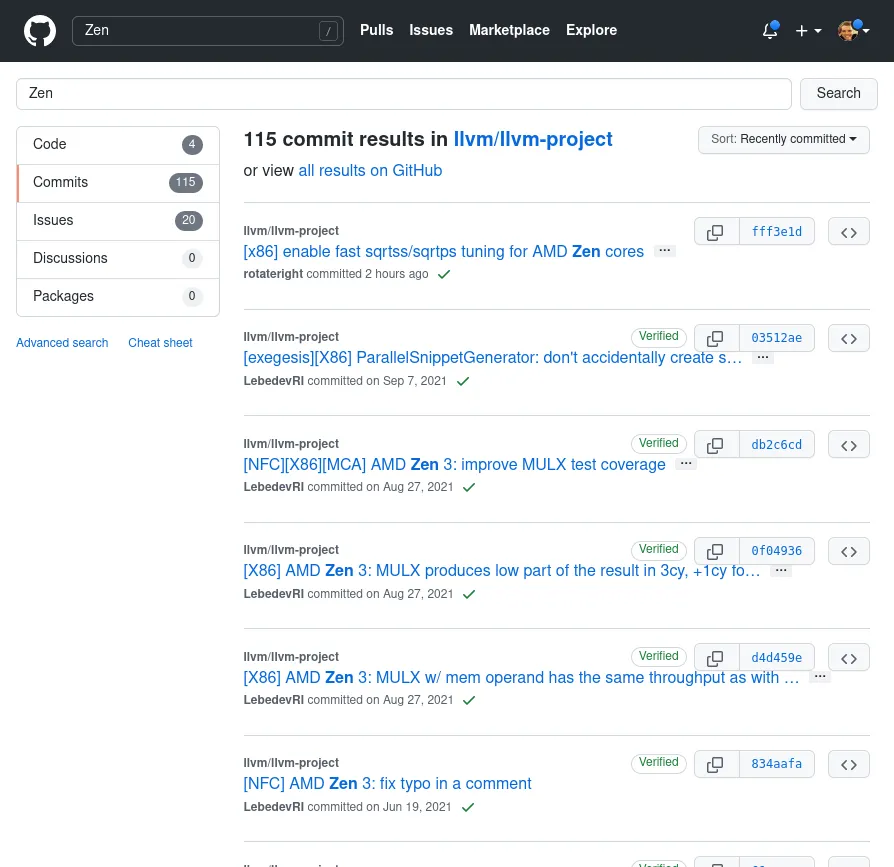The height and width of the screenshot is (867, 894).
Task: Show status checkmark for the MULX test coverage commit
Action: pos(469,487)
